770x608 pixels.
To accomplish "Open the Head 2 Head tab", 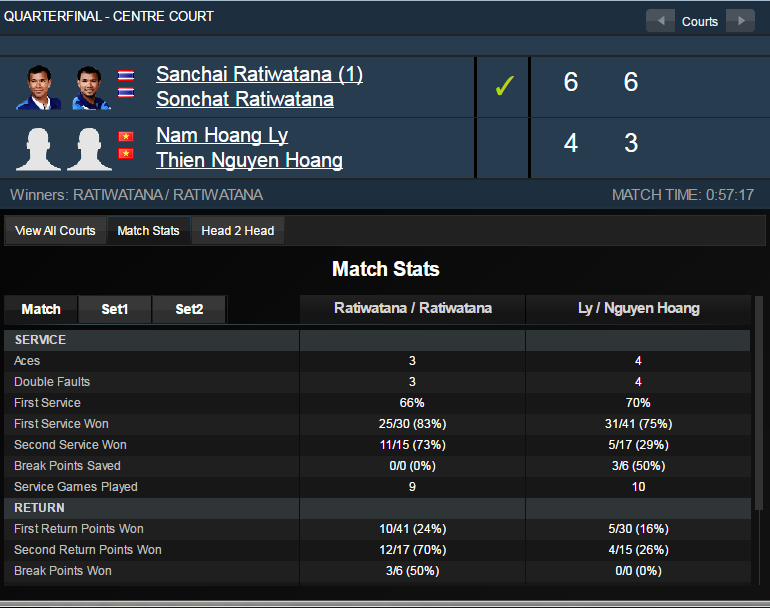I will point(237,231).
